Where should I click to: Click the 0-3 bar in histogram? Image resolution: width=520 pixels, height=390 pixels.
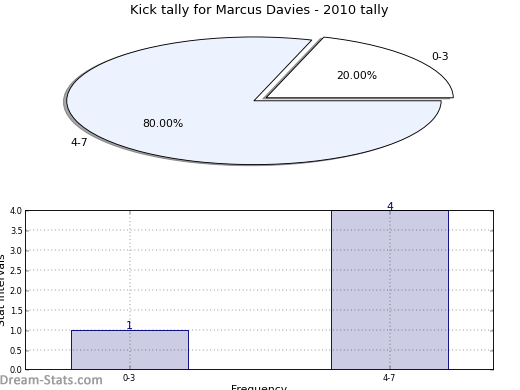(x=130, y=350)
